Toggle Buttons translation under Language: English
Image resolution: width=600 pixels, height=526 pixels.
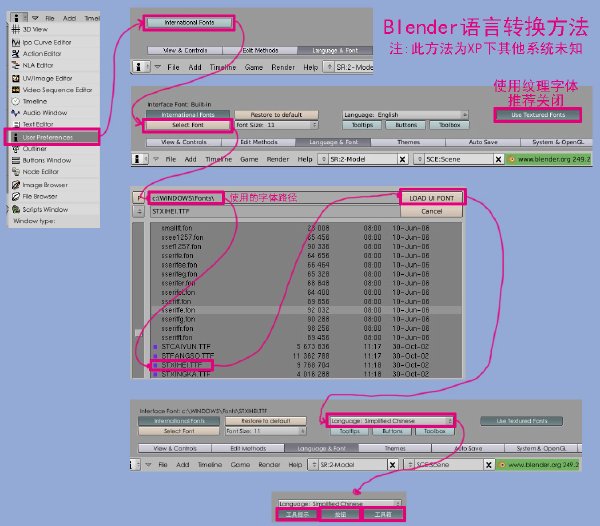[406, 125]
